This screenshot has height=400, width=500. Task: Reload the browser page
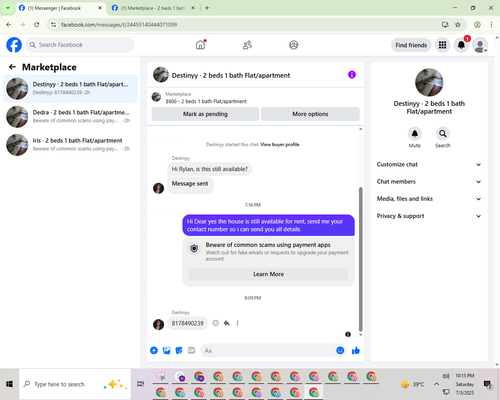tap(37, 24)
